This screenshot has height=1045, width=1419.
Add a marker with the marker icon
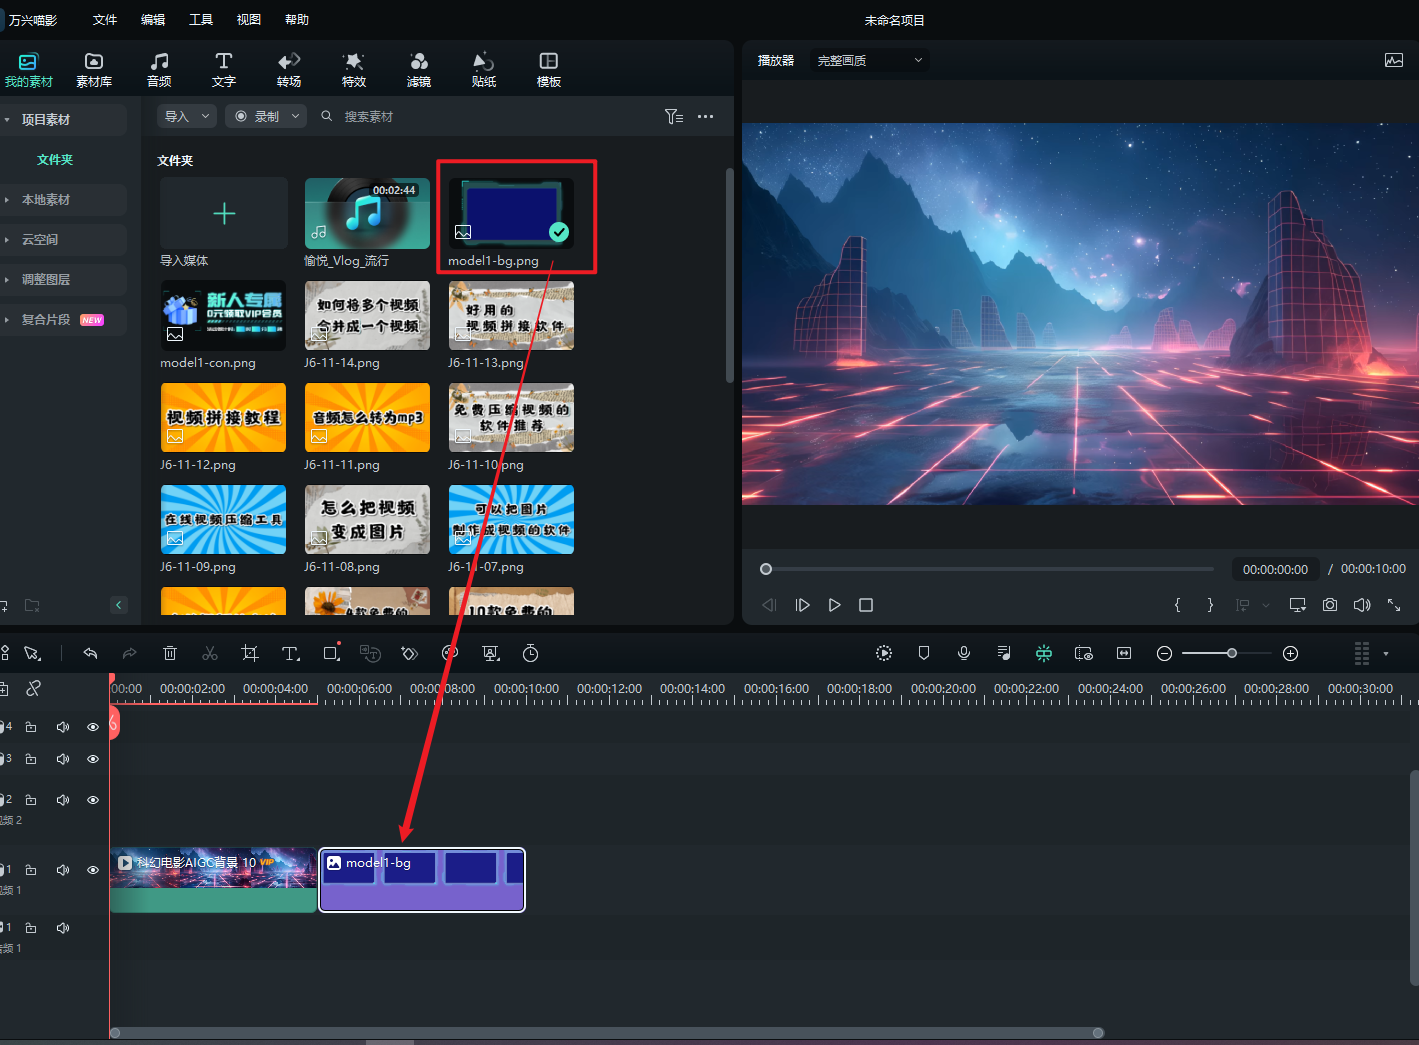tap(924, 653)
